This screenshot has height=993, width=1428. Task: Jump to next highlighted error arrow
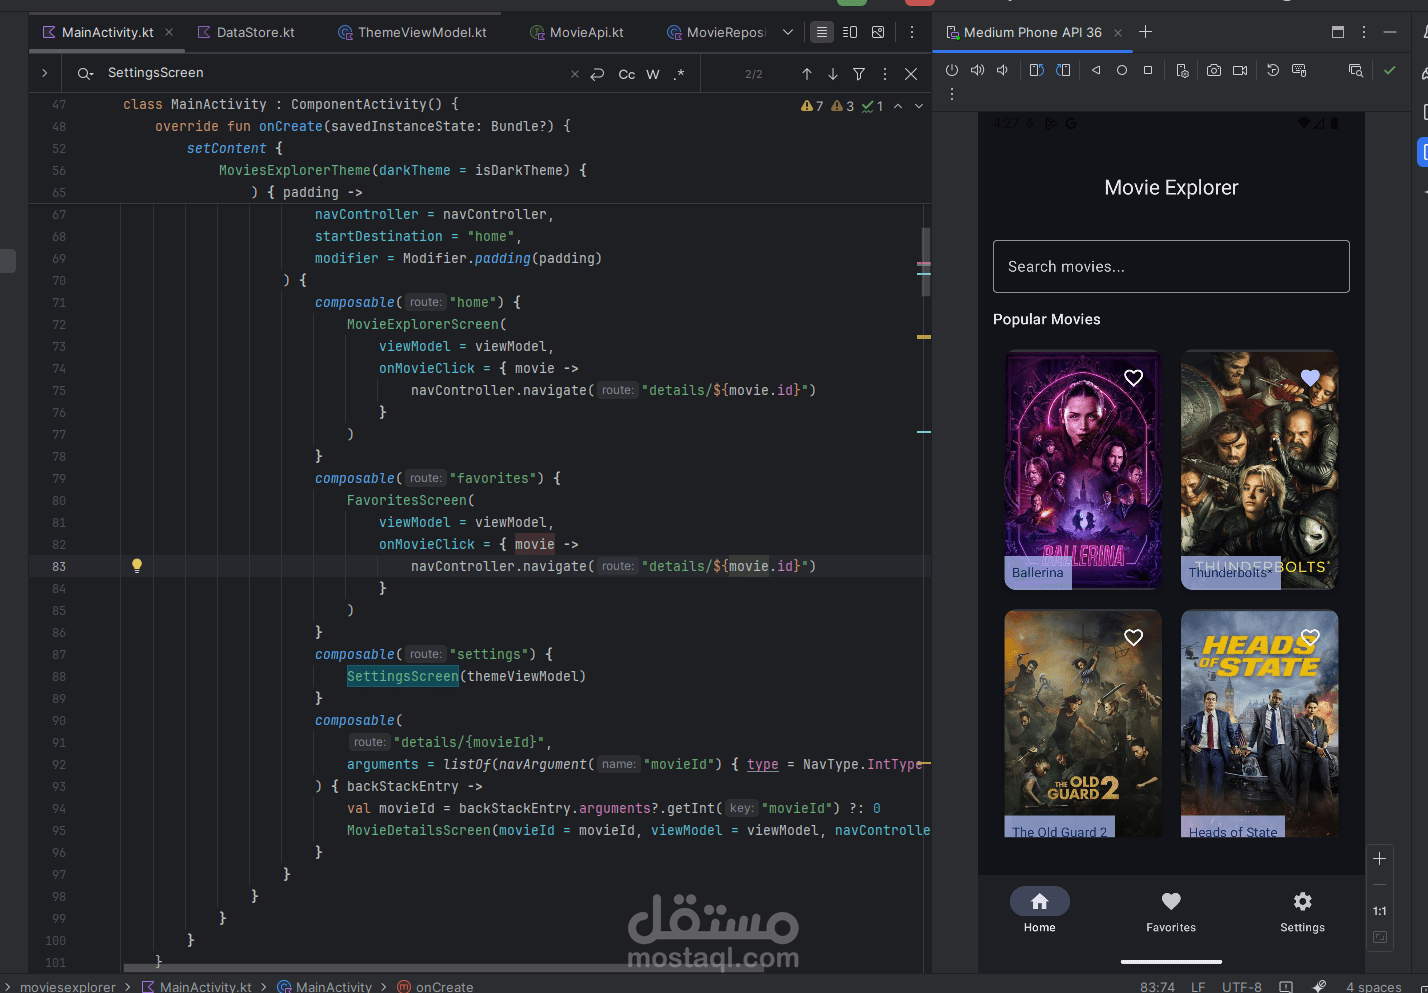[x=919, y=106]
